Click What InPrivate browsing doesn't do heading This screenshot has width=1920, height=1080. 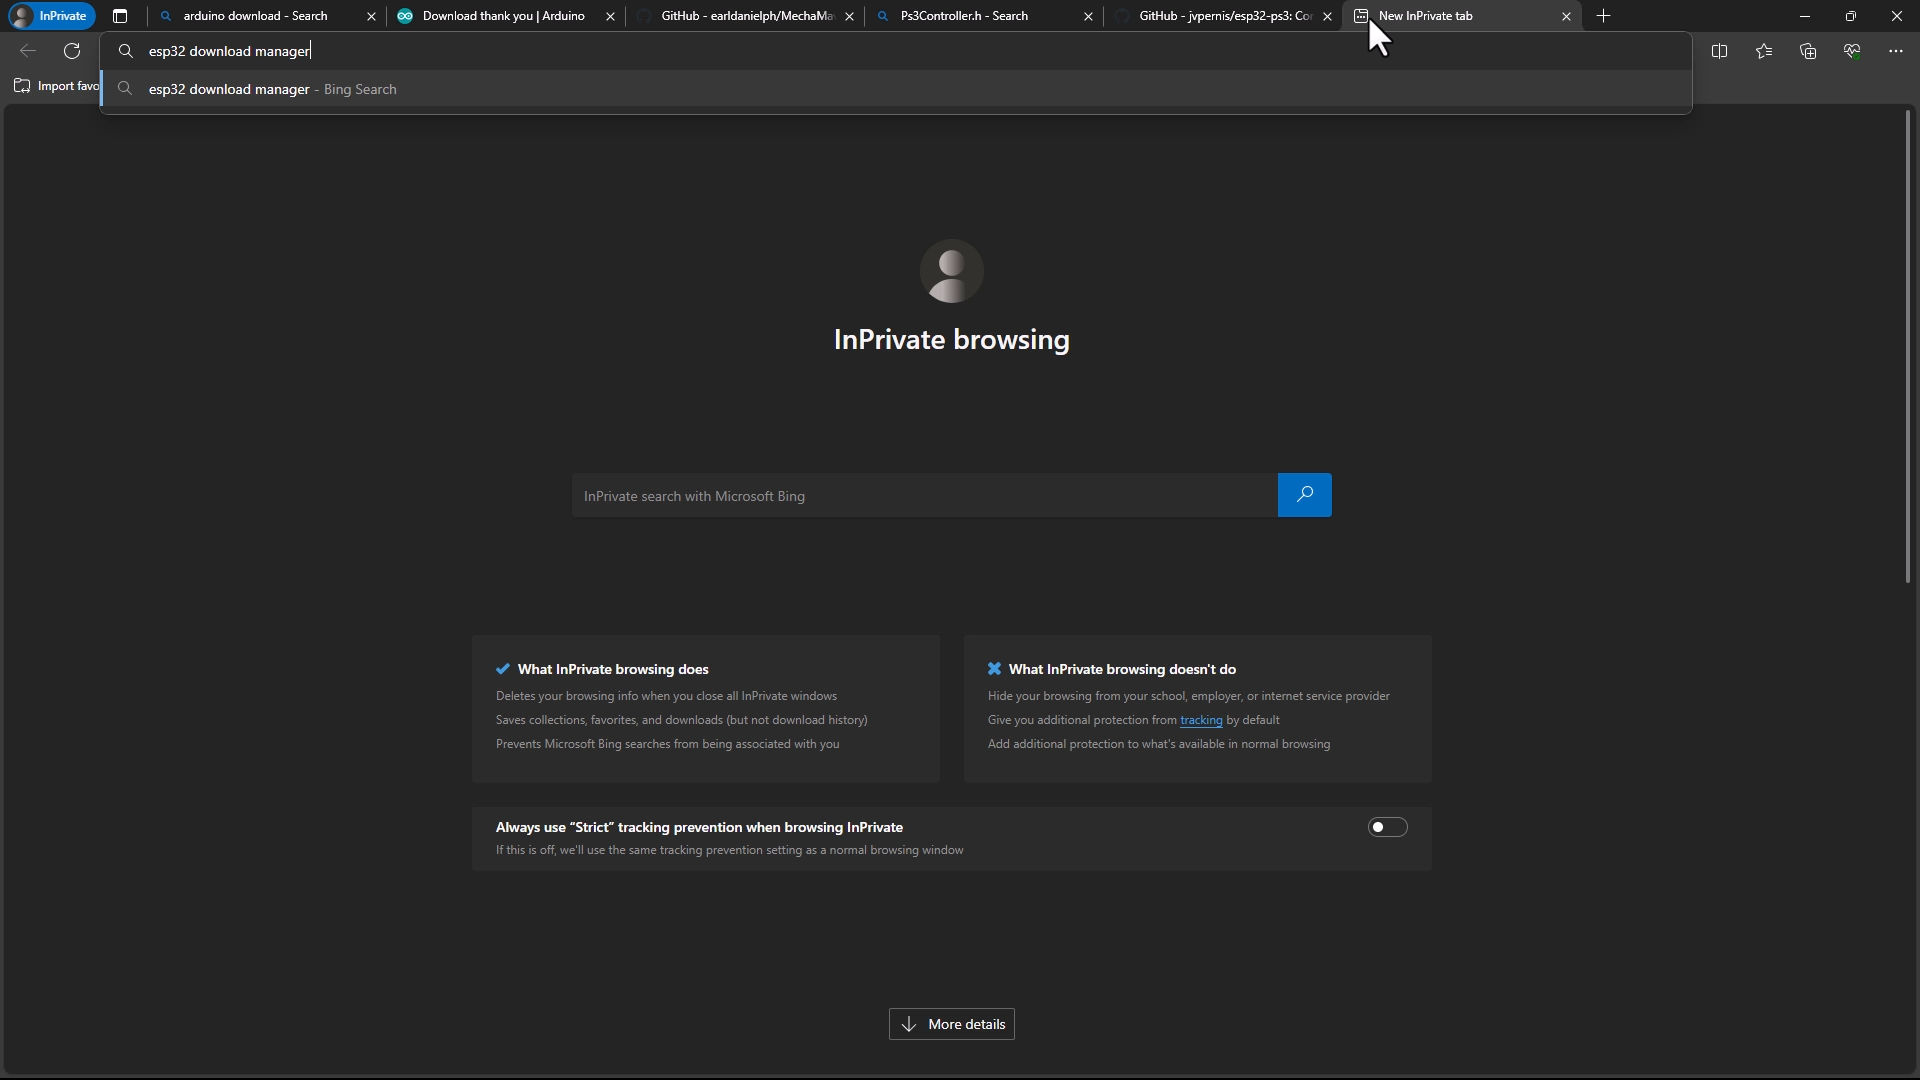click(x=1122, y=669)
